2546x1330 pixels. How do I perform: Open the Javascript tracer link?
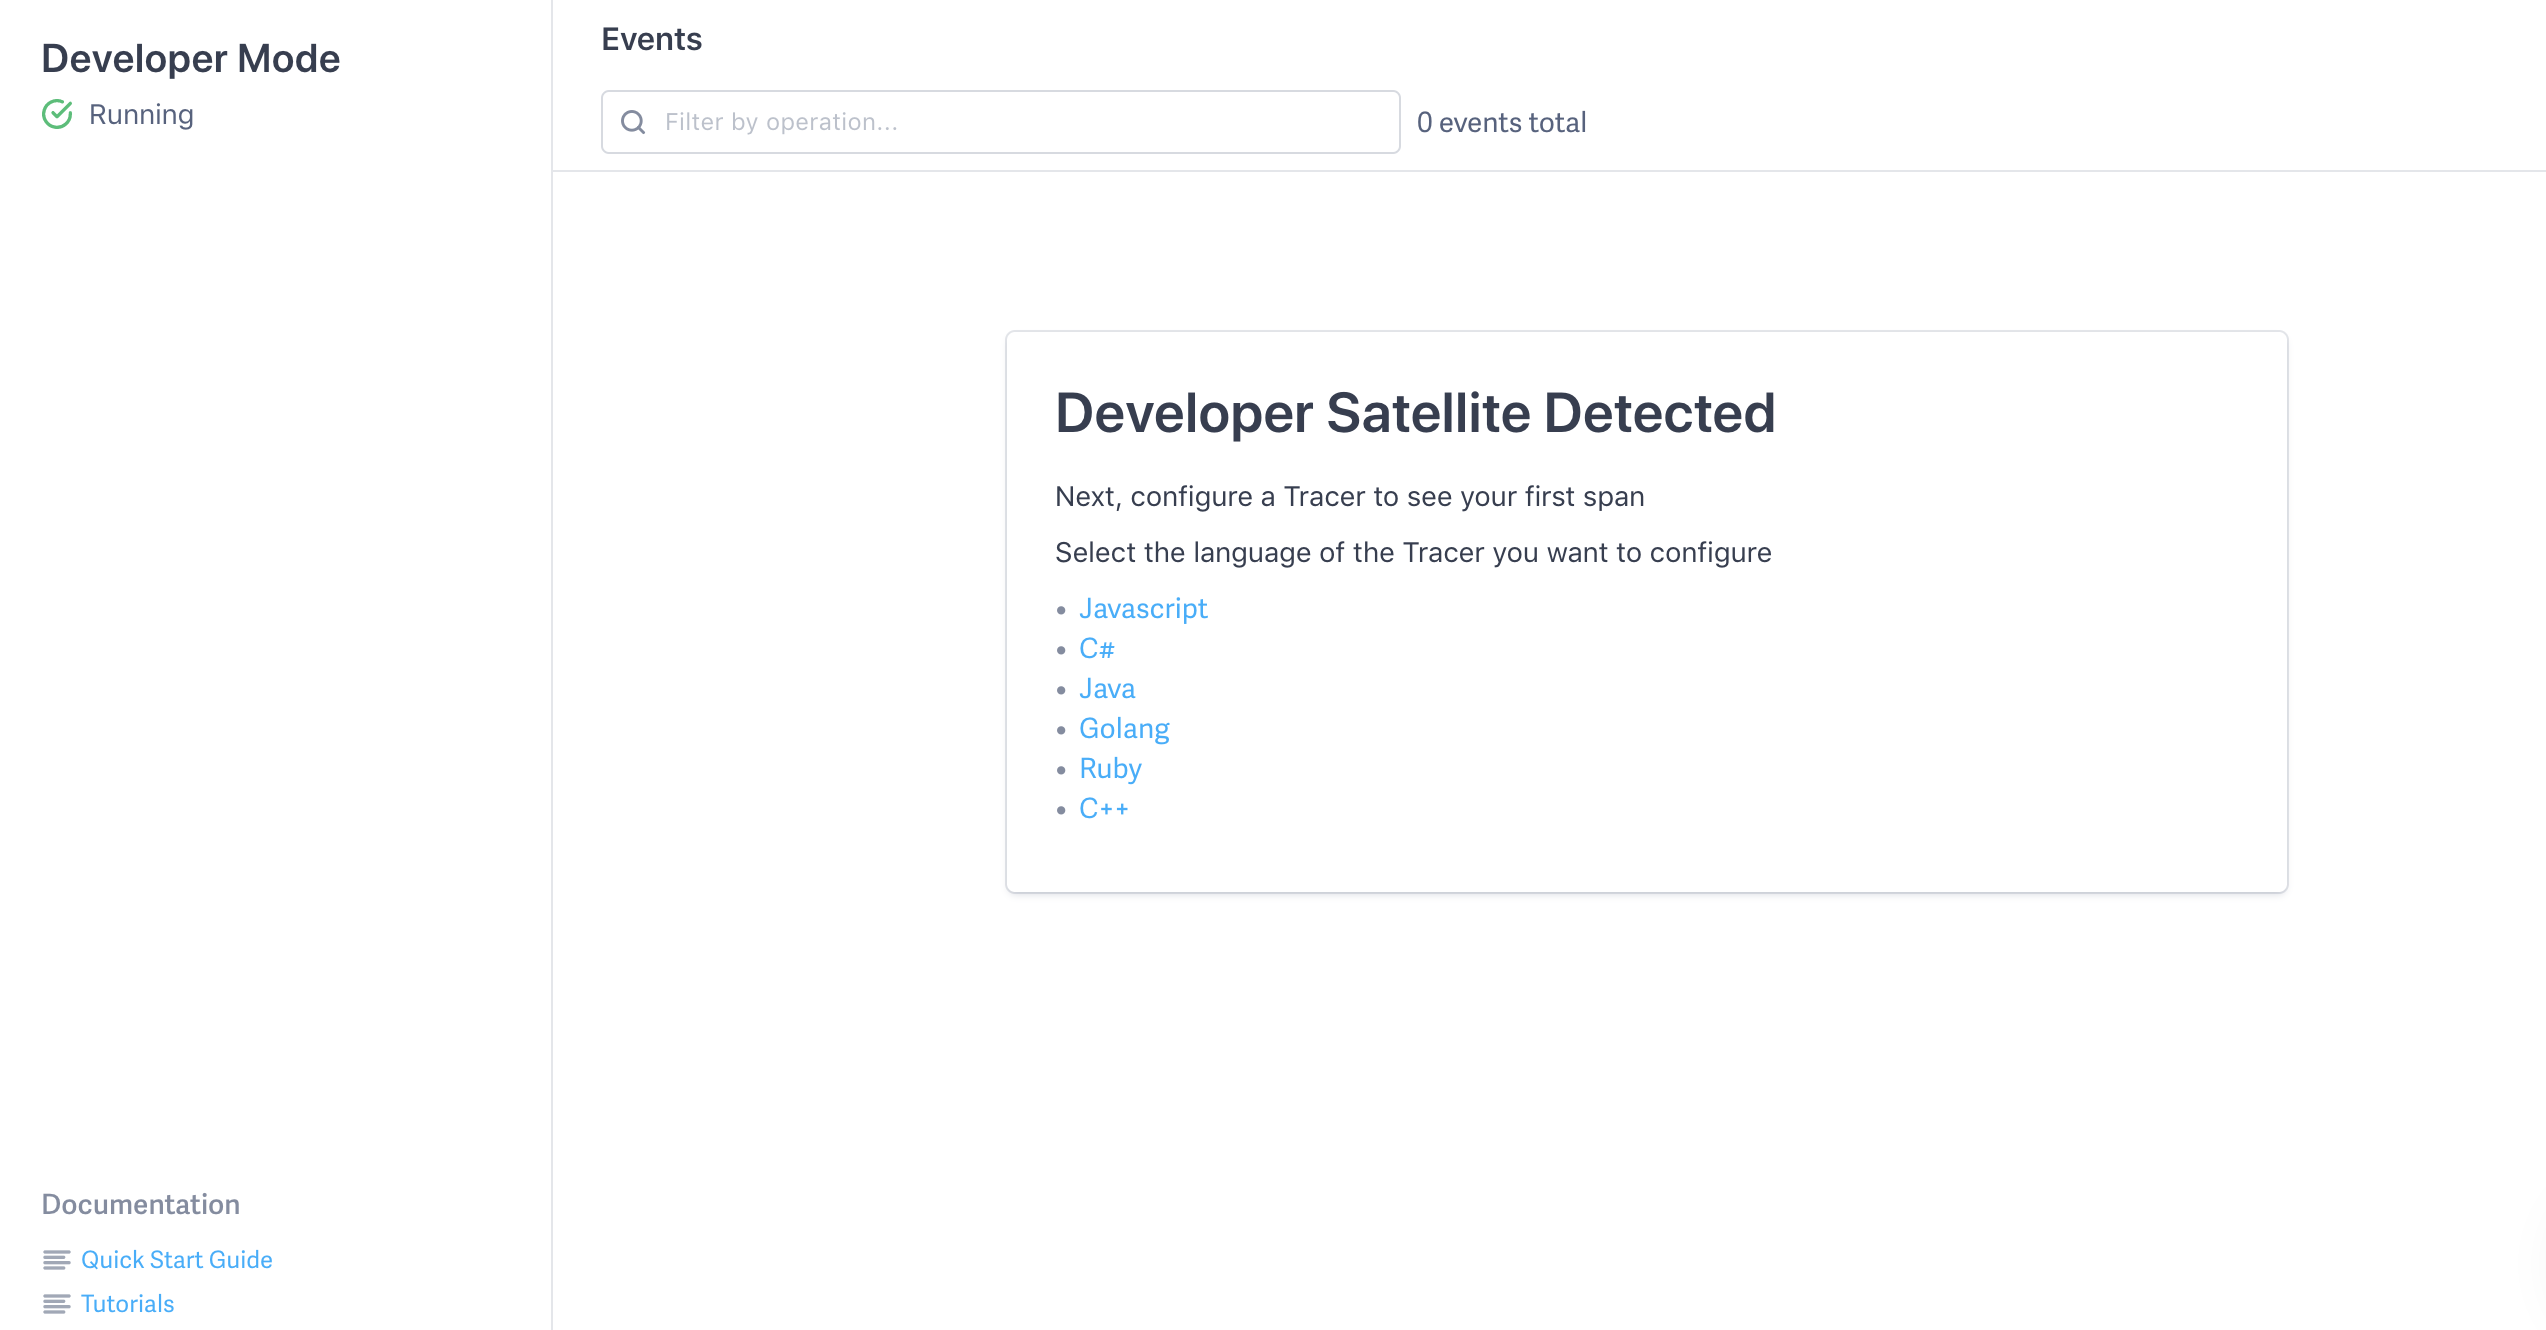pyautogui.click(x=1143, y=609)
